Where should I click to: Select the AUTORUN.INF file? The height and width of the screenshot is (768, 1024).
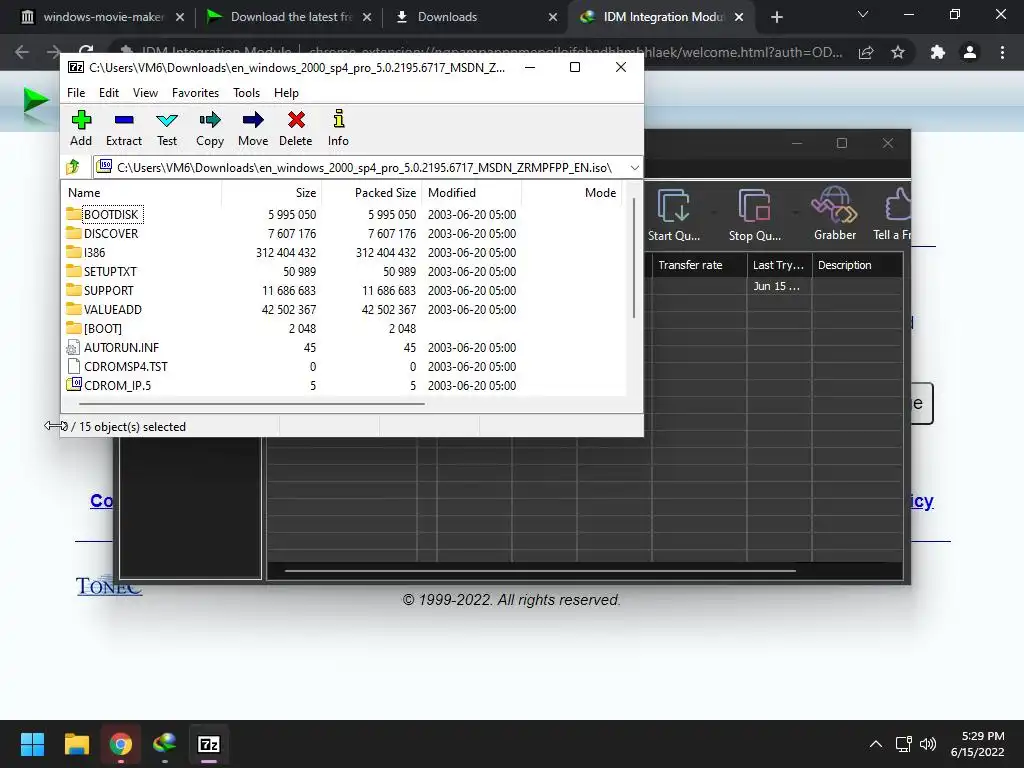121,347
